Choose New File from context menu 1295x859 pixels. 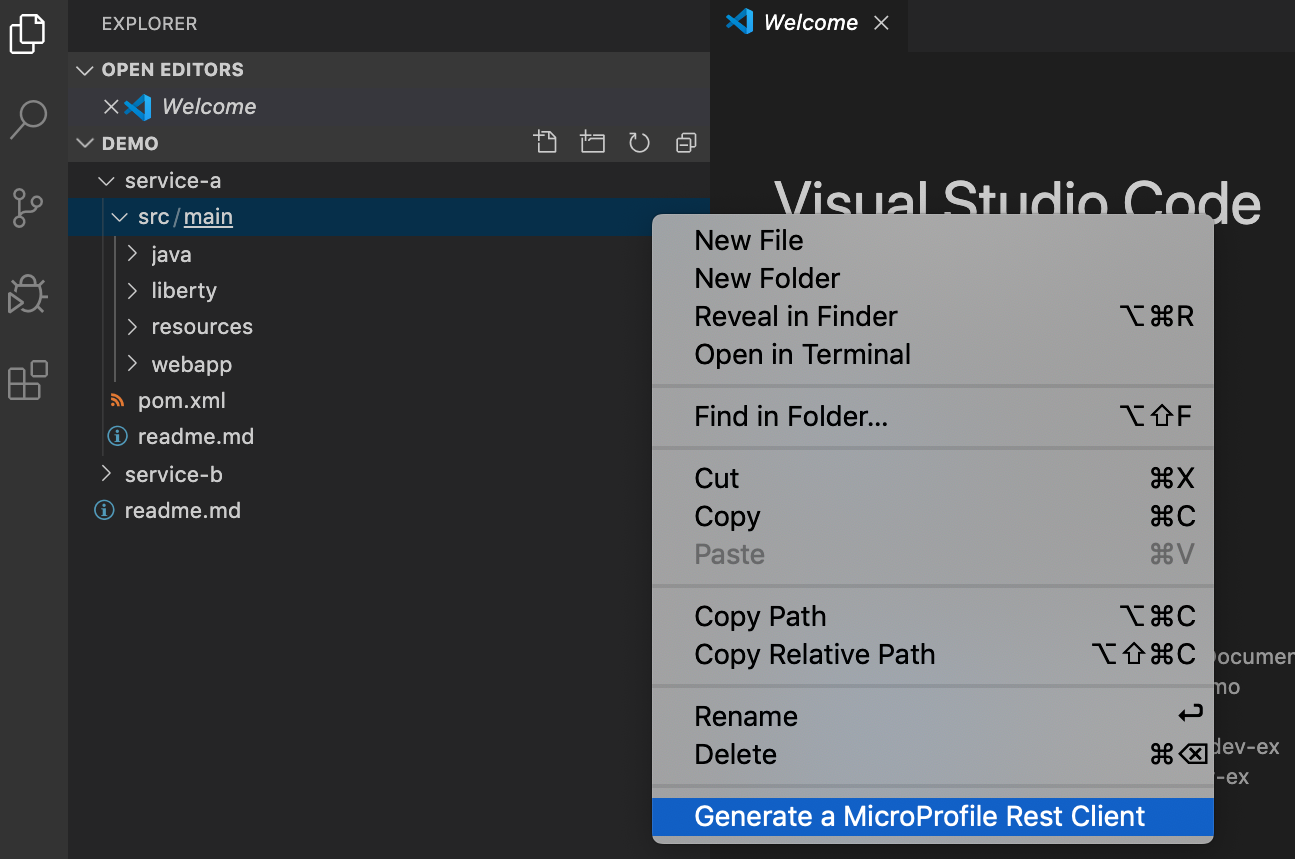[932, 240]
